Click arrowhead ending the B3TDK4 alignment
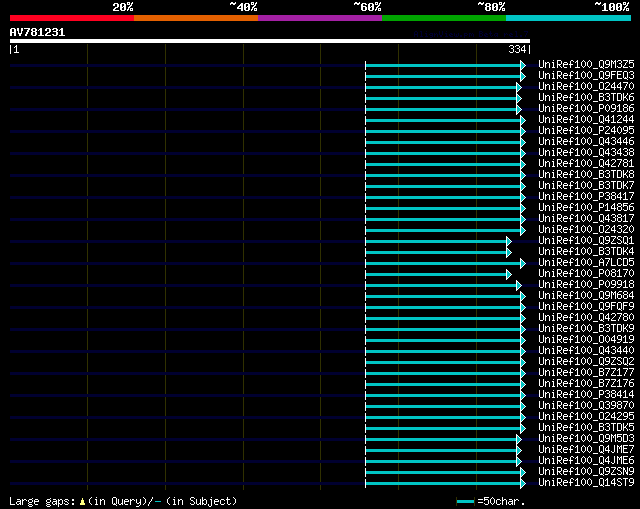This screenshot has width=640, height=509. [x=509, y=253]
